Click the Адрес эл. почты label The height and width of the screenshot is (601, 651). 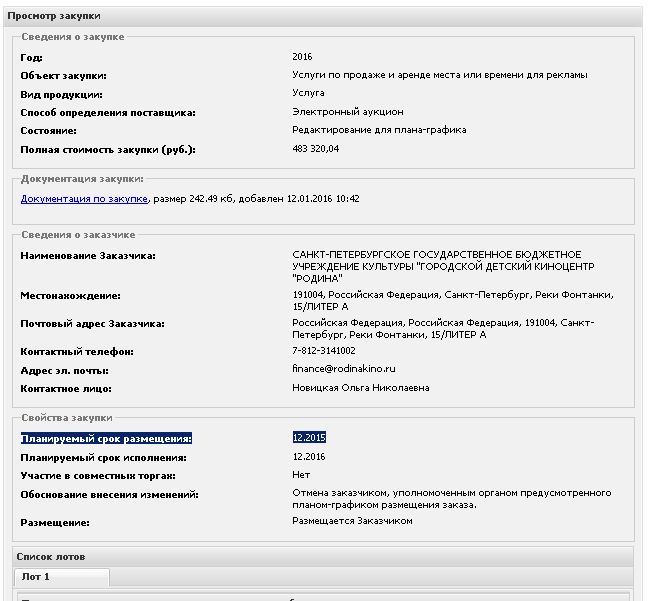pos(65,371)
